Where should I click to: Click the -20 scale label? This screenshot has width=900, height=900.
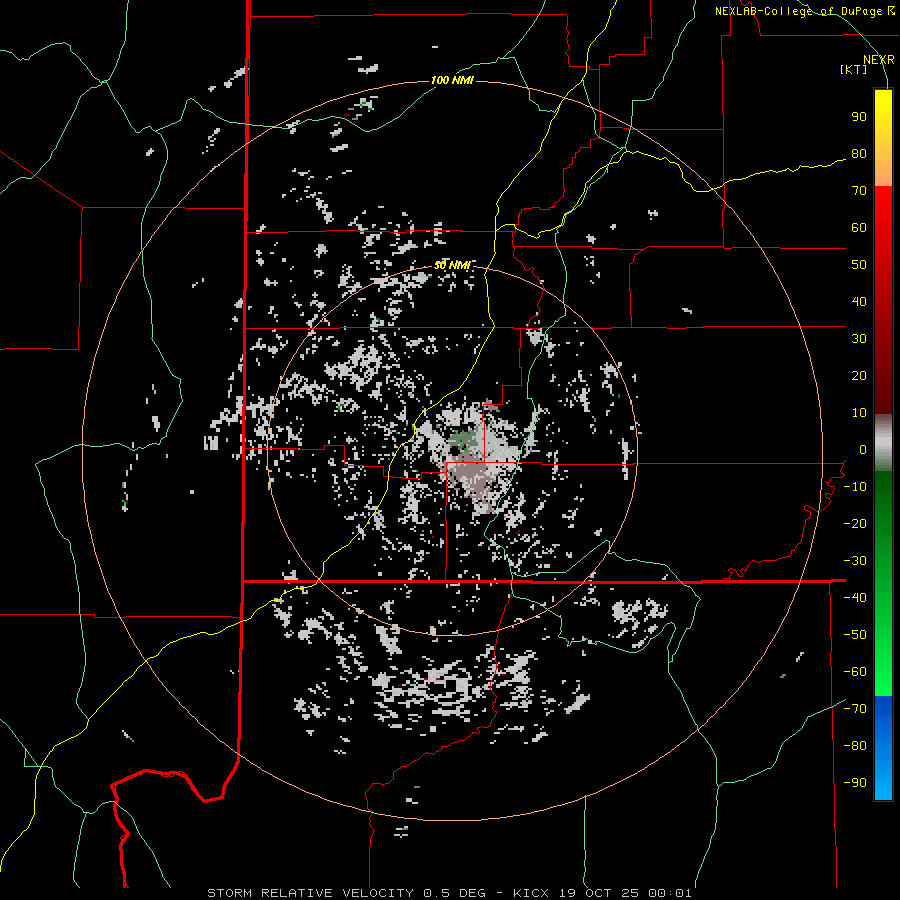[x=855, y=524]
